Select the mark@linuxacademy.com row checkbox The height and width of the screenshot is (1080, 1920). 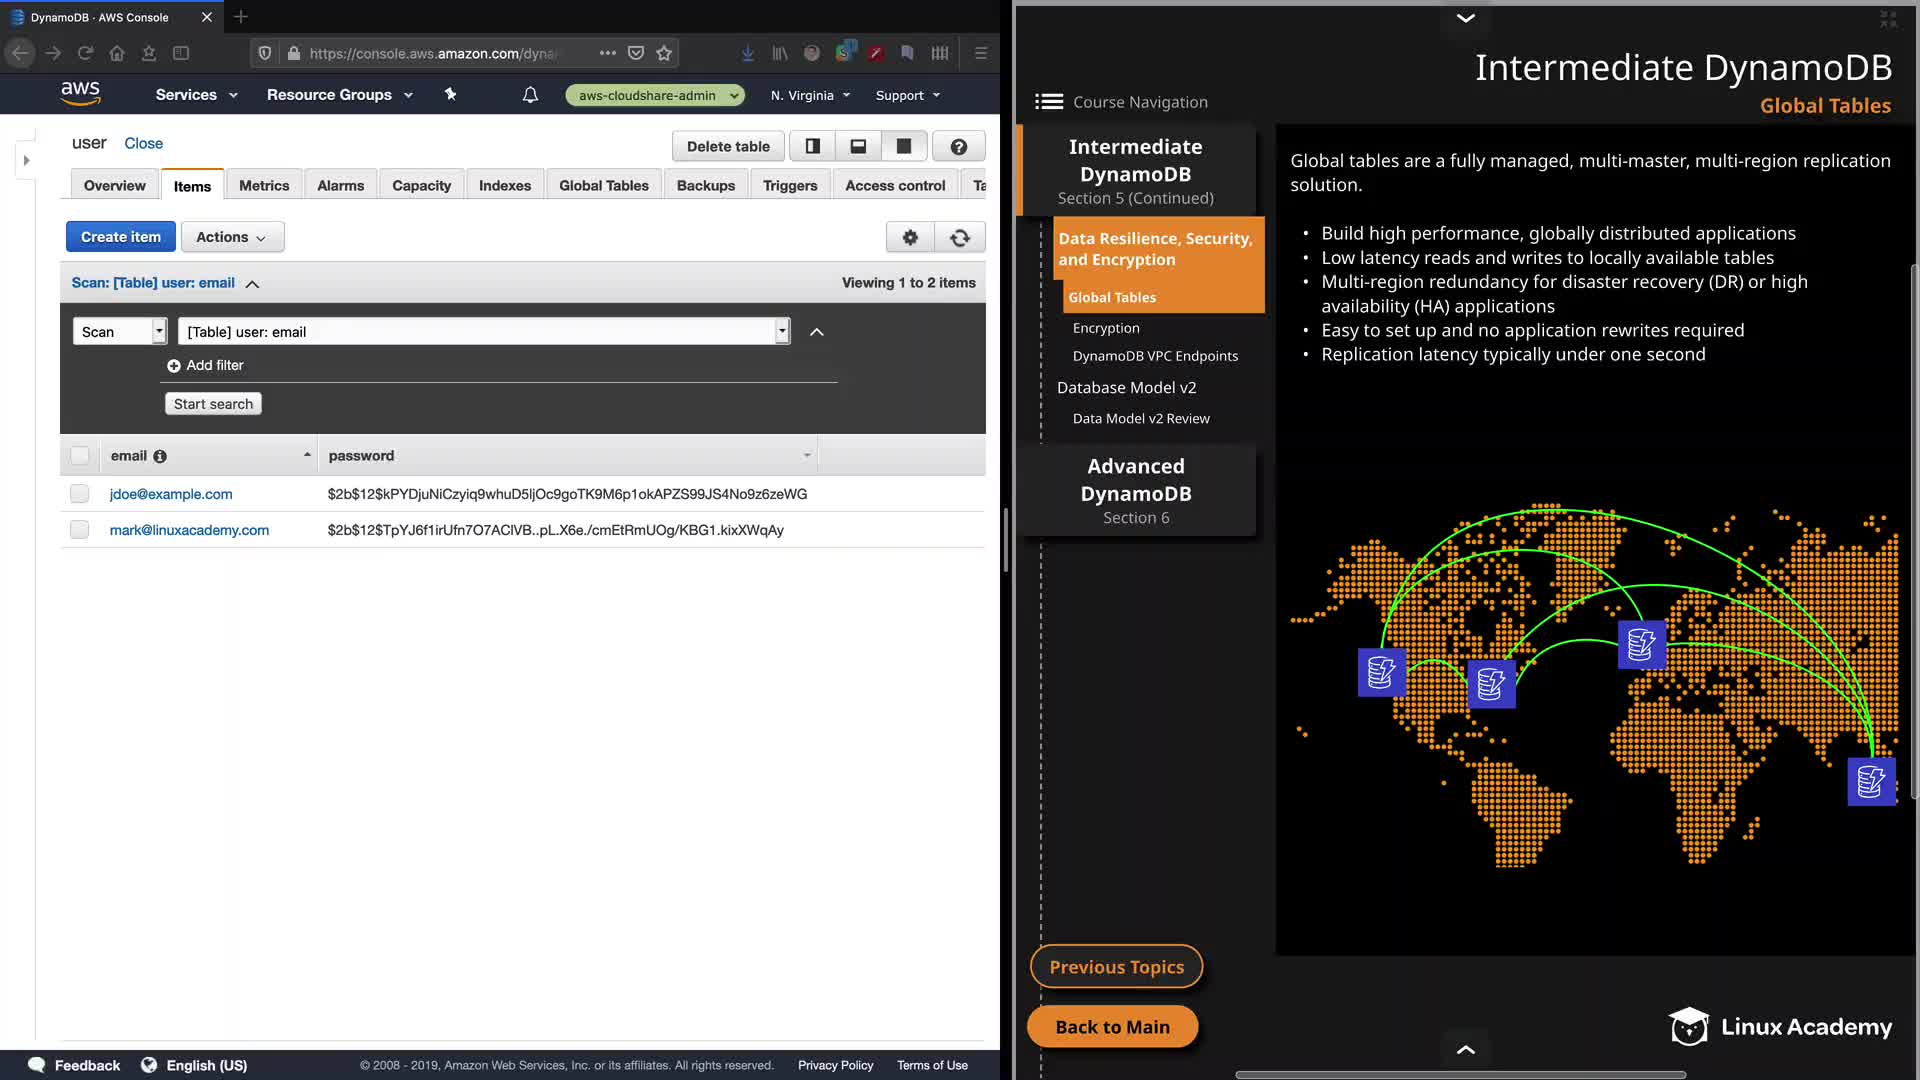point(80,530)
